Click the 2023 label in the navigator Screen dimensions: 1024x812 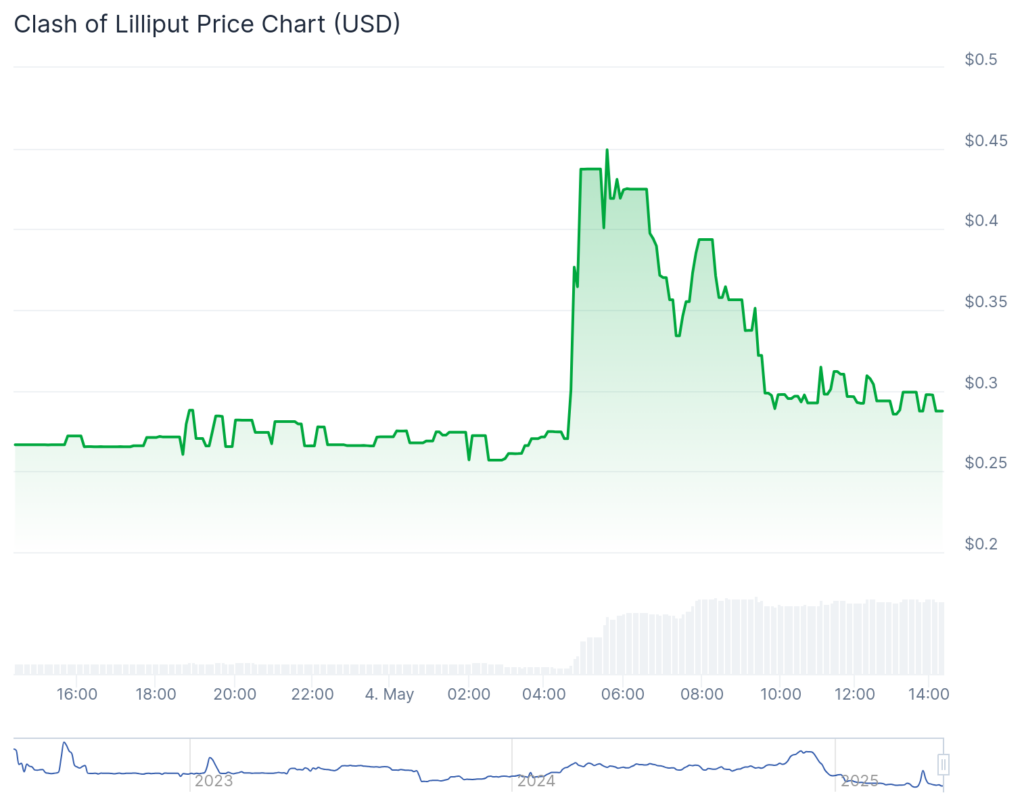click(213, 780)
